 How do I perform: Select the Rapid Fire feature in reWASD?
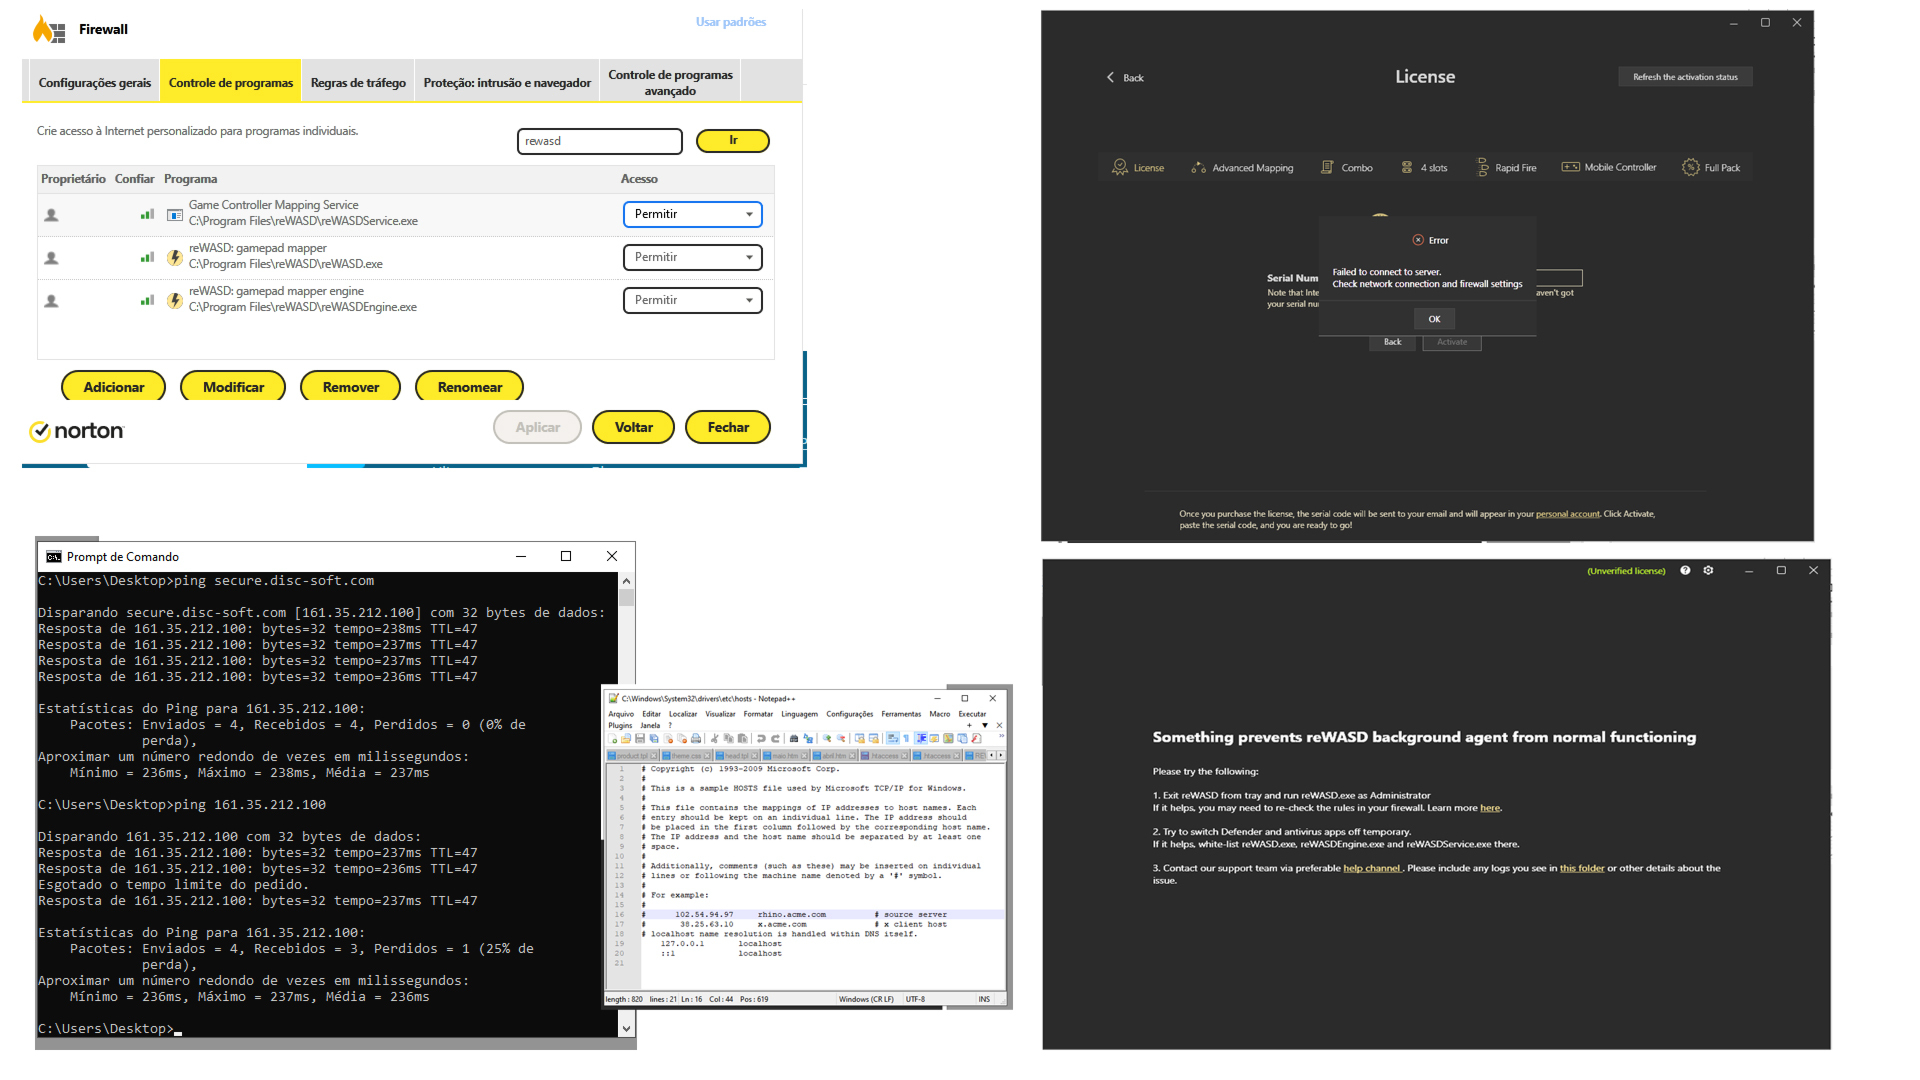coord(1507,167)
